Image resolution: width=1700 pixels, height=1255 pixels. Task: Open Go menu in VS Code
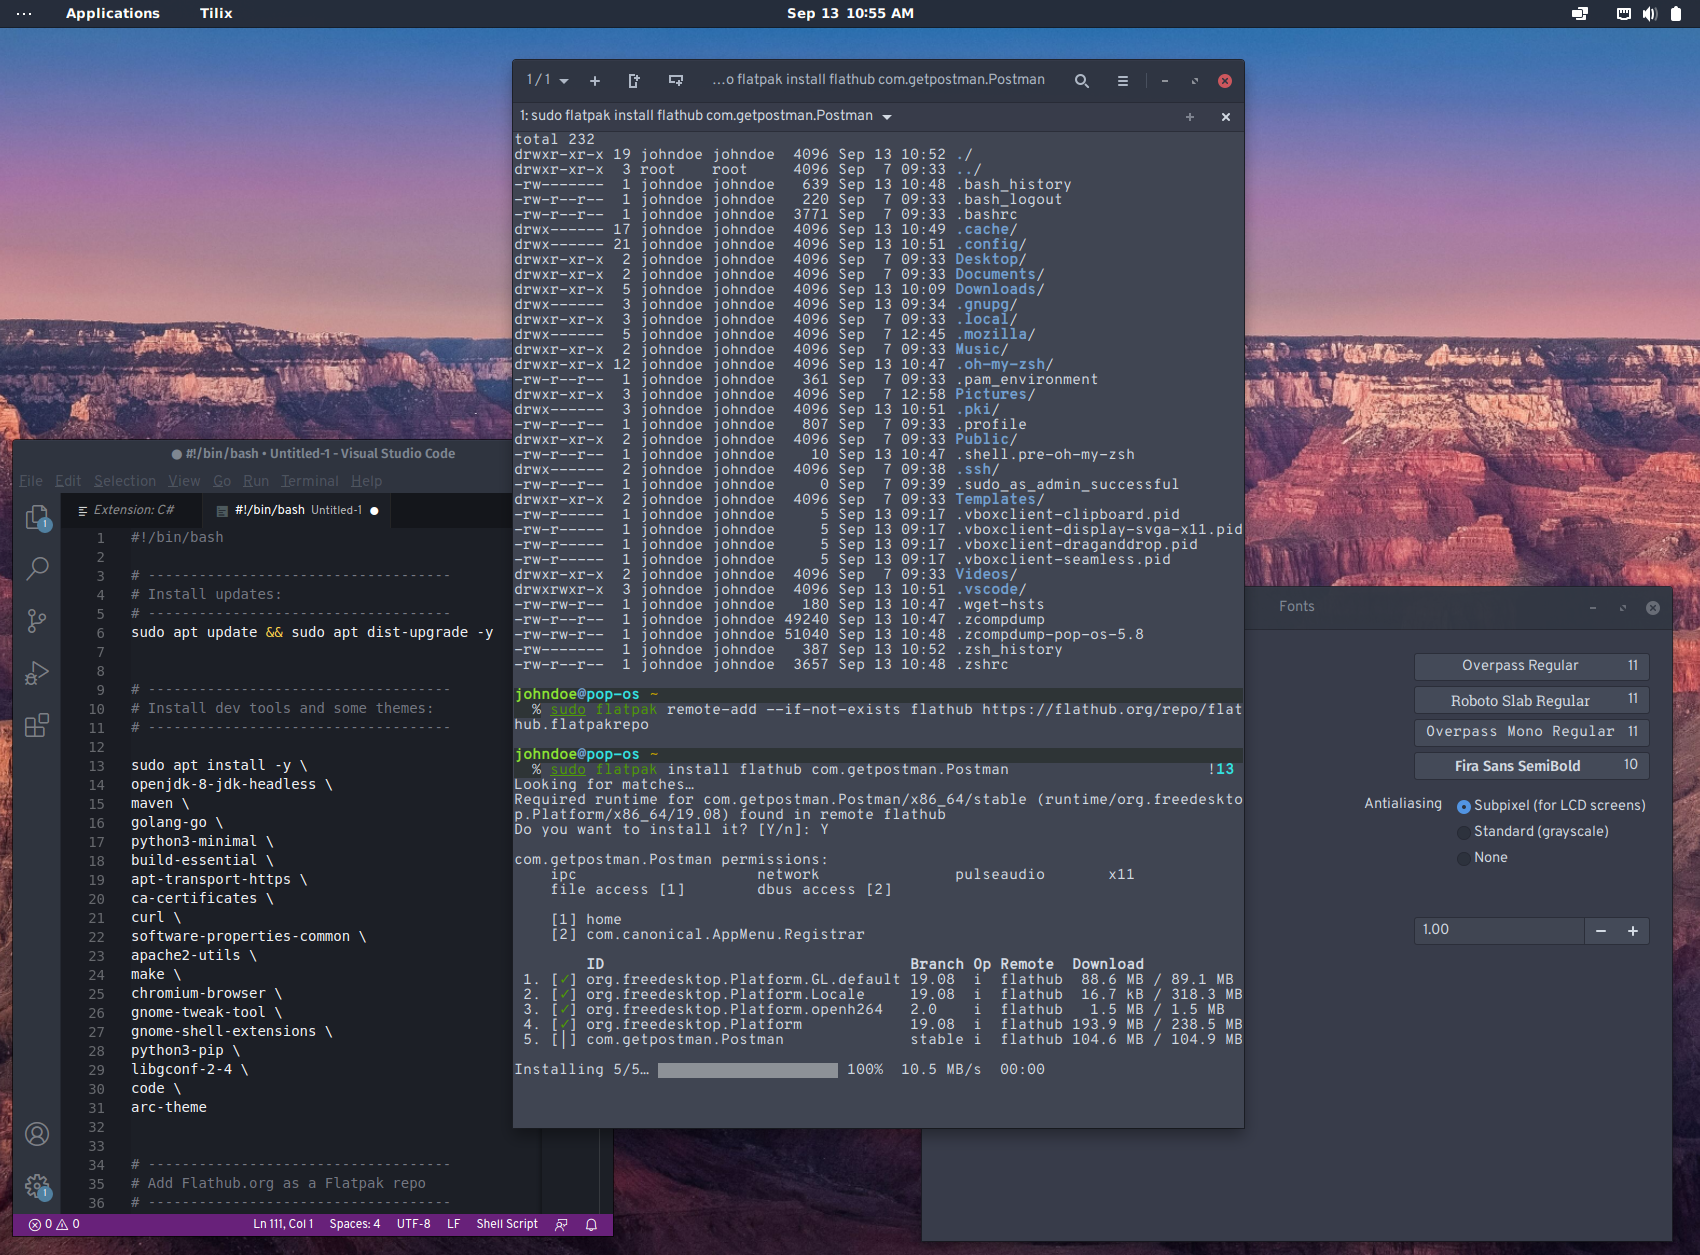[x=222, y=481]
